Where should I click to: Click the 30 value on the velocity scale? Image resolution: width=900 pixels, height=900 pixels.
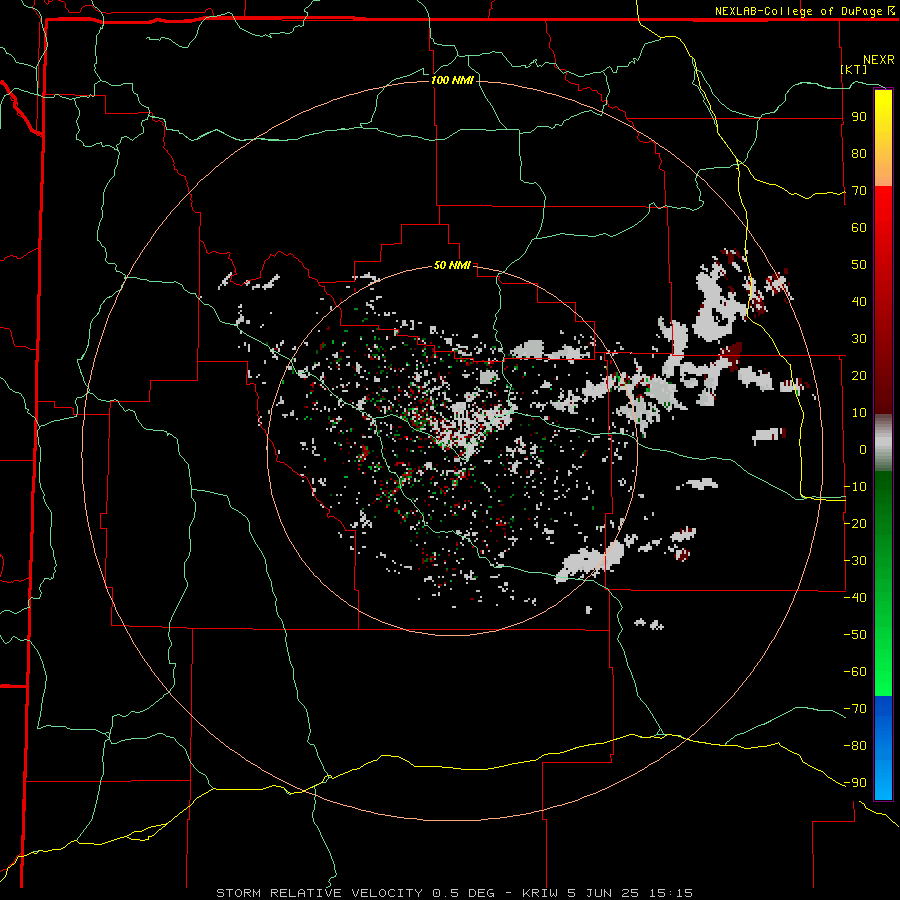[x=859, y=339]
